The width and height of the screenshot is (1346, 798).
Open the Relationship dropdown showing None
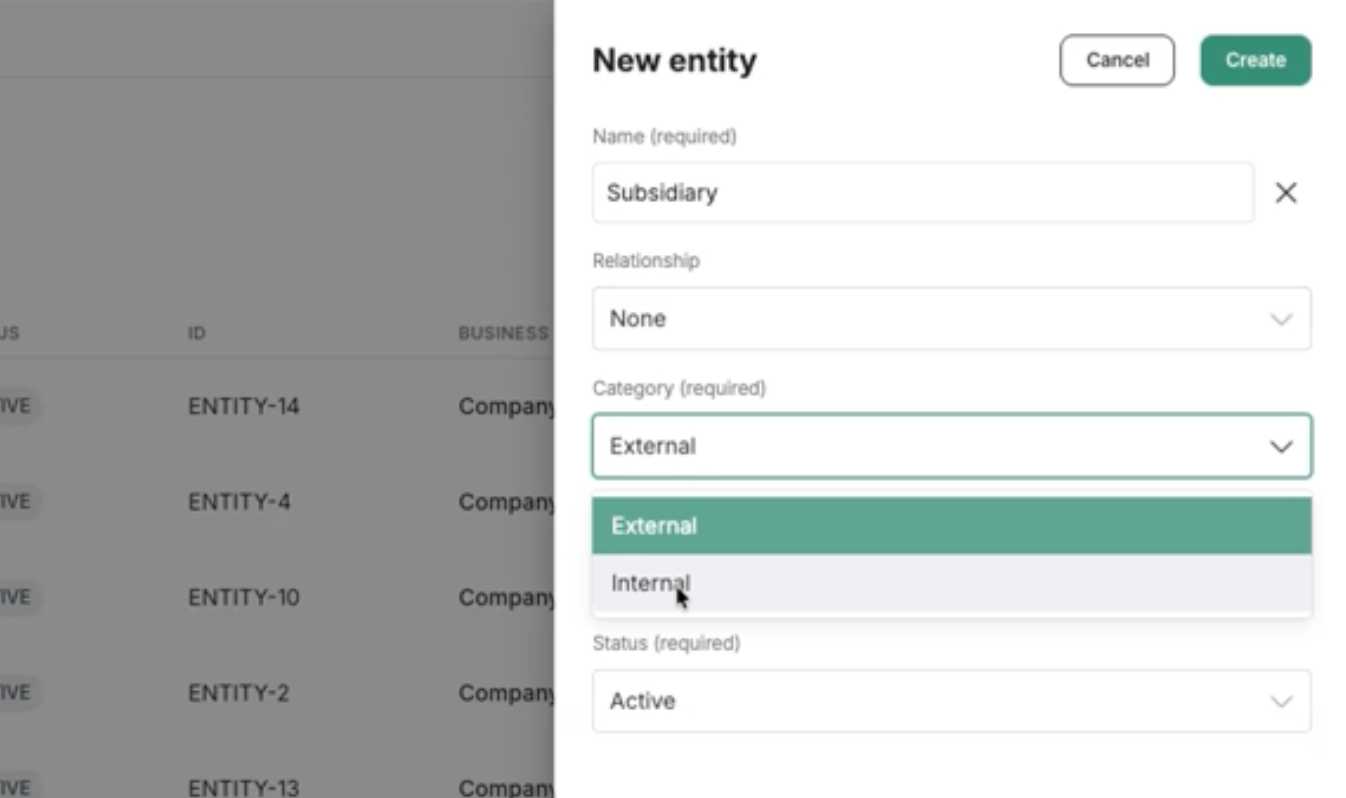(951, 319)
